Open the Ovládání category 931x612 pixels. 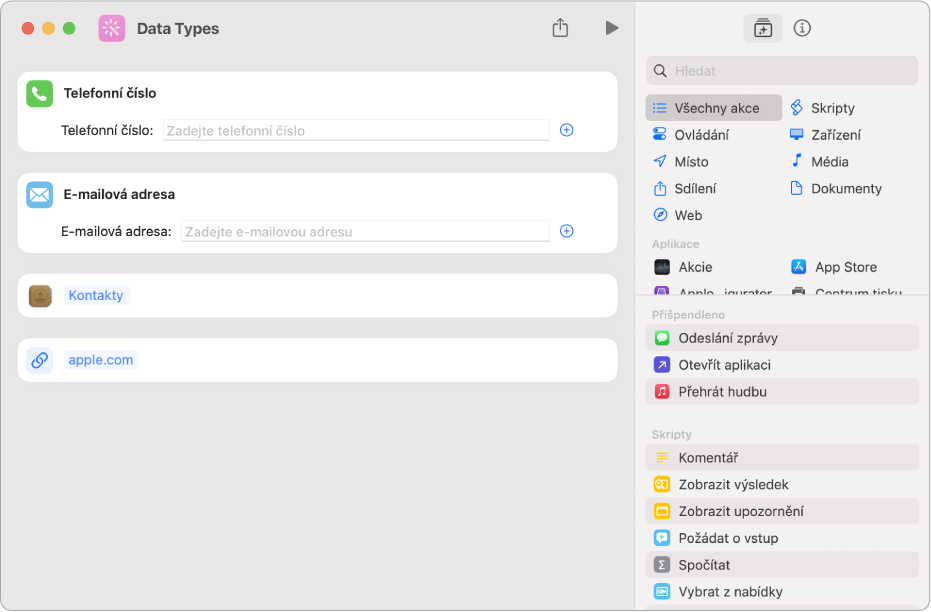coord(691,135)
